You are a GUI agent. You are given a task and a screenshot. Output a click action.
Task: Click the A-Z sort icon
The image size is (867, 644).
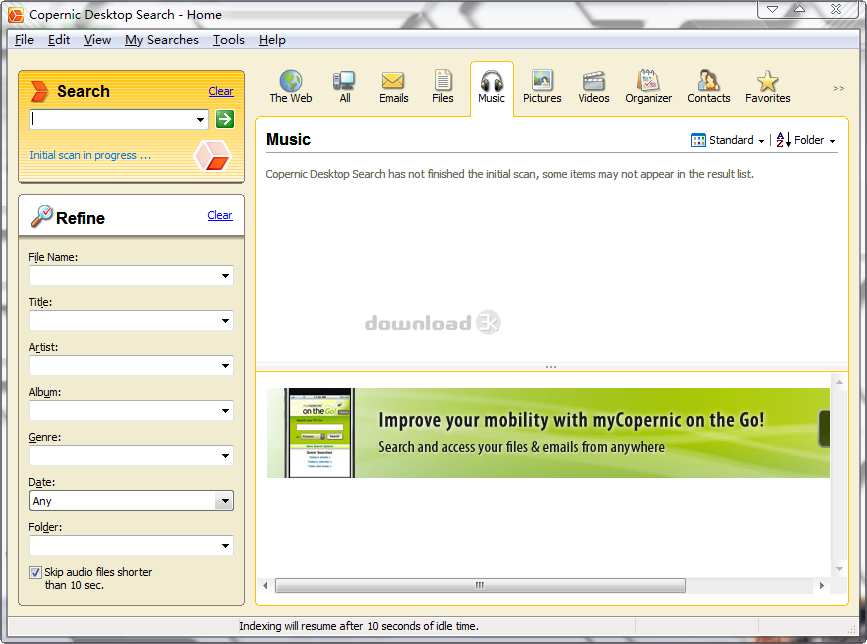(783, 140)
